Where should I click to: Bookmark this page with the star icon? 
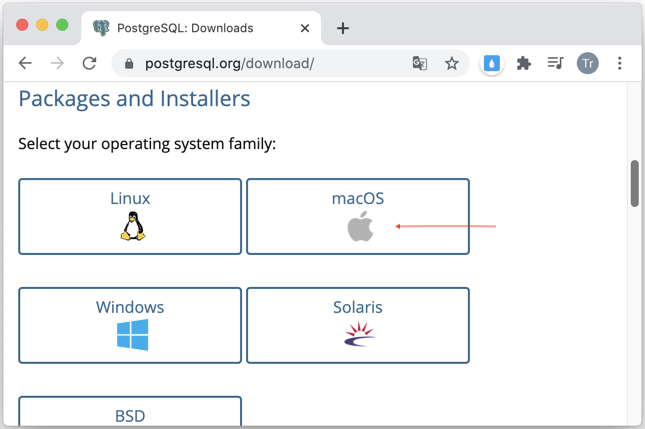(x=452, y=63)
